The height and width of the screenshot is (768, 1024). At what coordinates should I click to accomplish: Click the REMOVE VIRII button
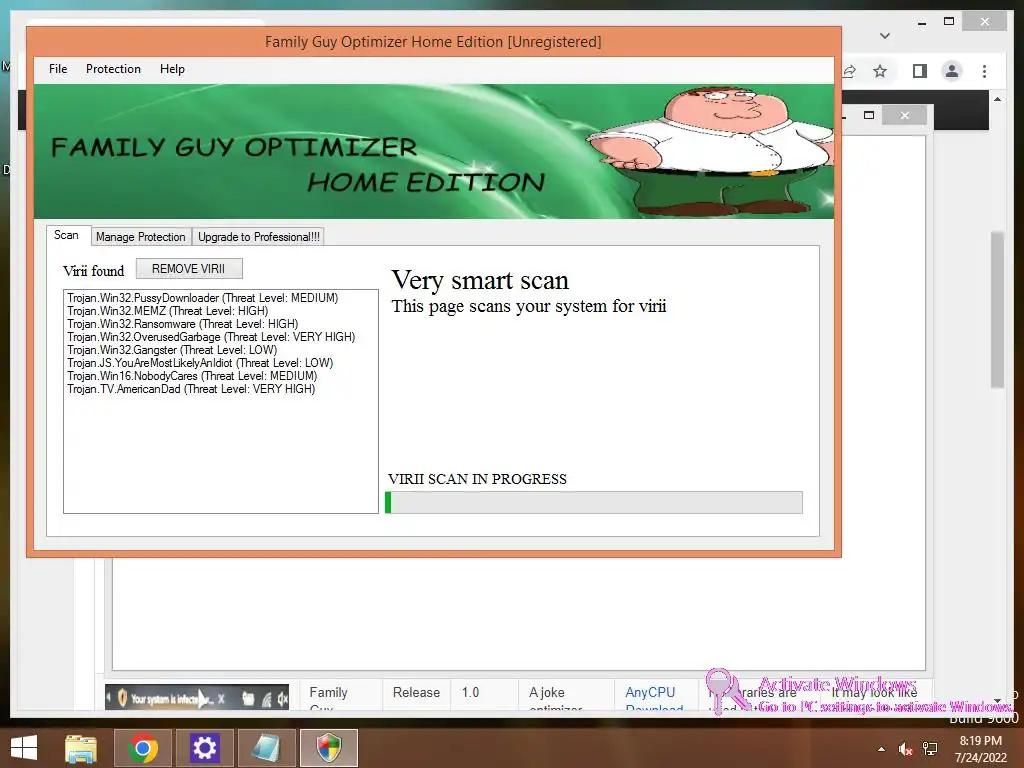point(189,268)
